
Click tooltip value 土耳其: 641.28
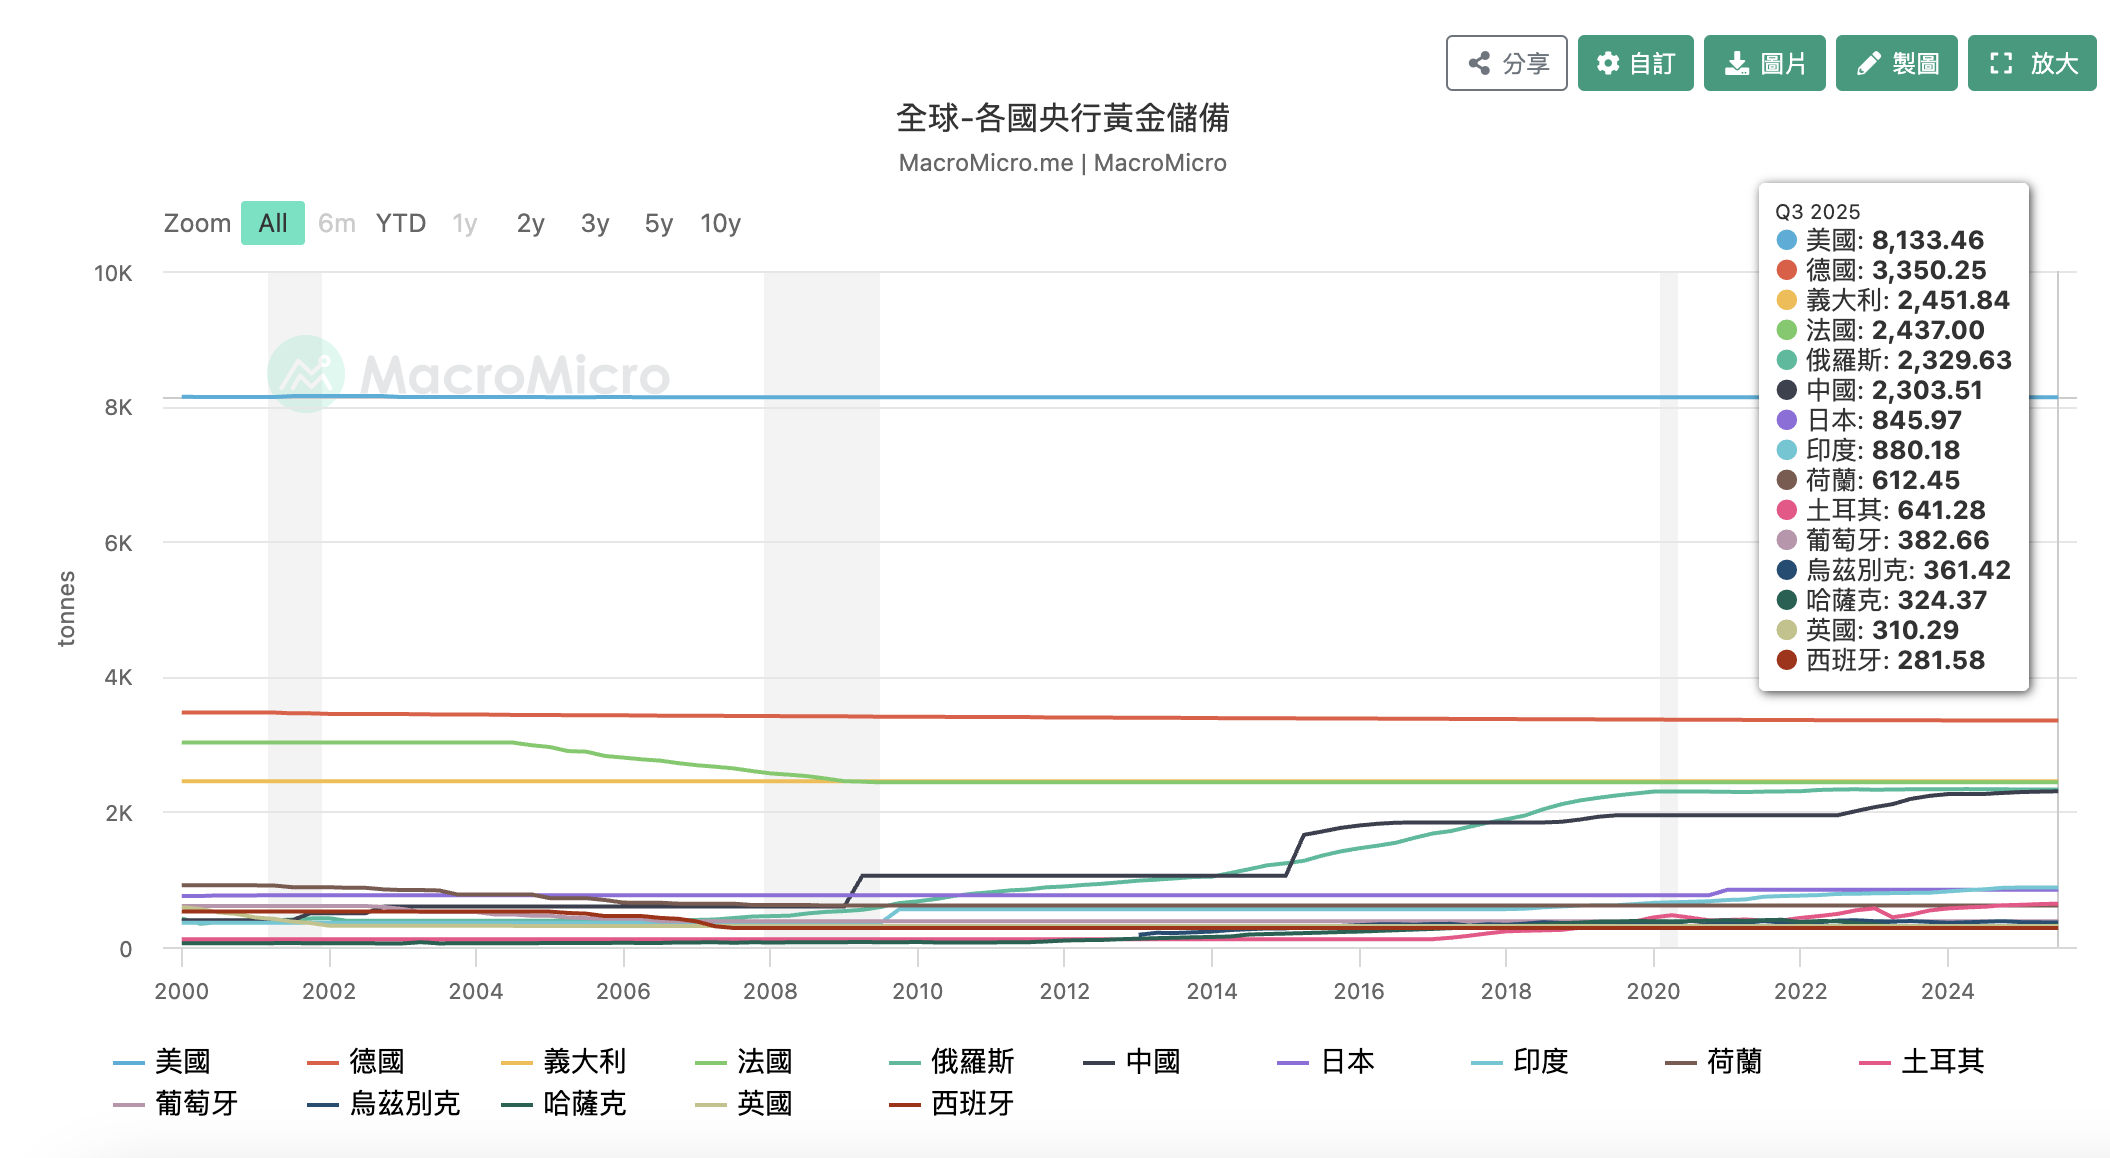1881,510
